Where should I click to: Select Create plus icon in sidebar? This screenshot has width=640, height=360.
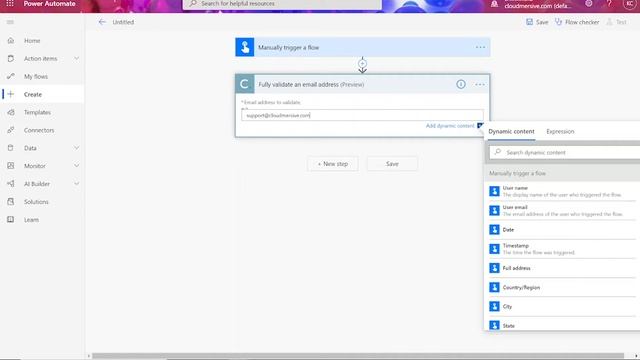coord(11,94)
